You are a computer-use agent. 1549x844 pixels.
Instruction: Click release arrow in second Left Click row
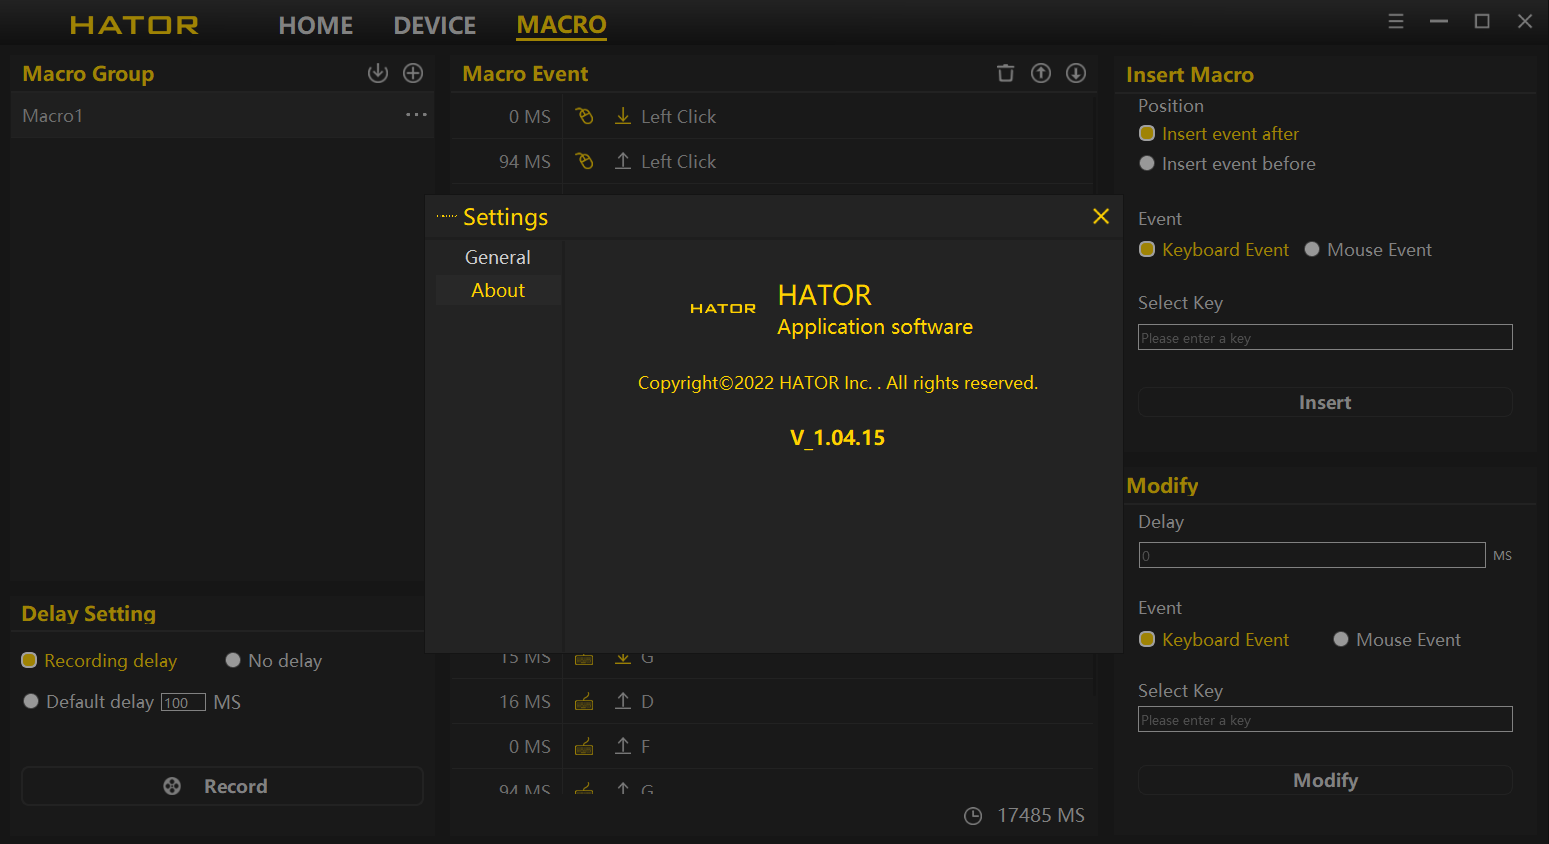(623, 161)
